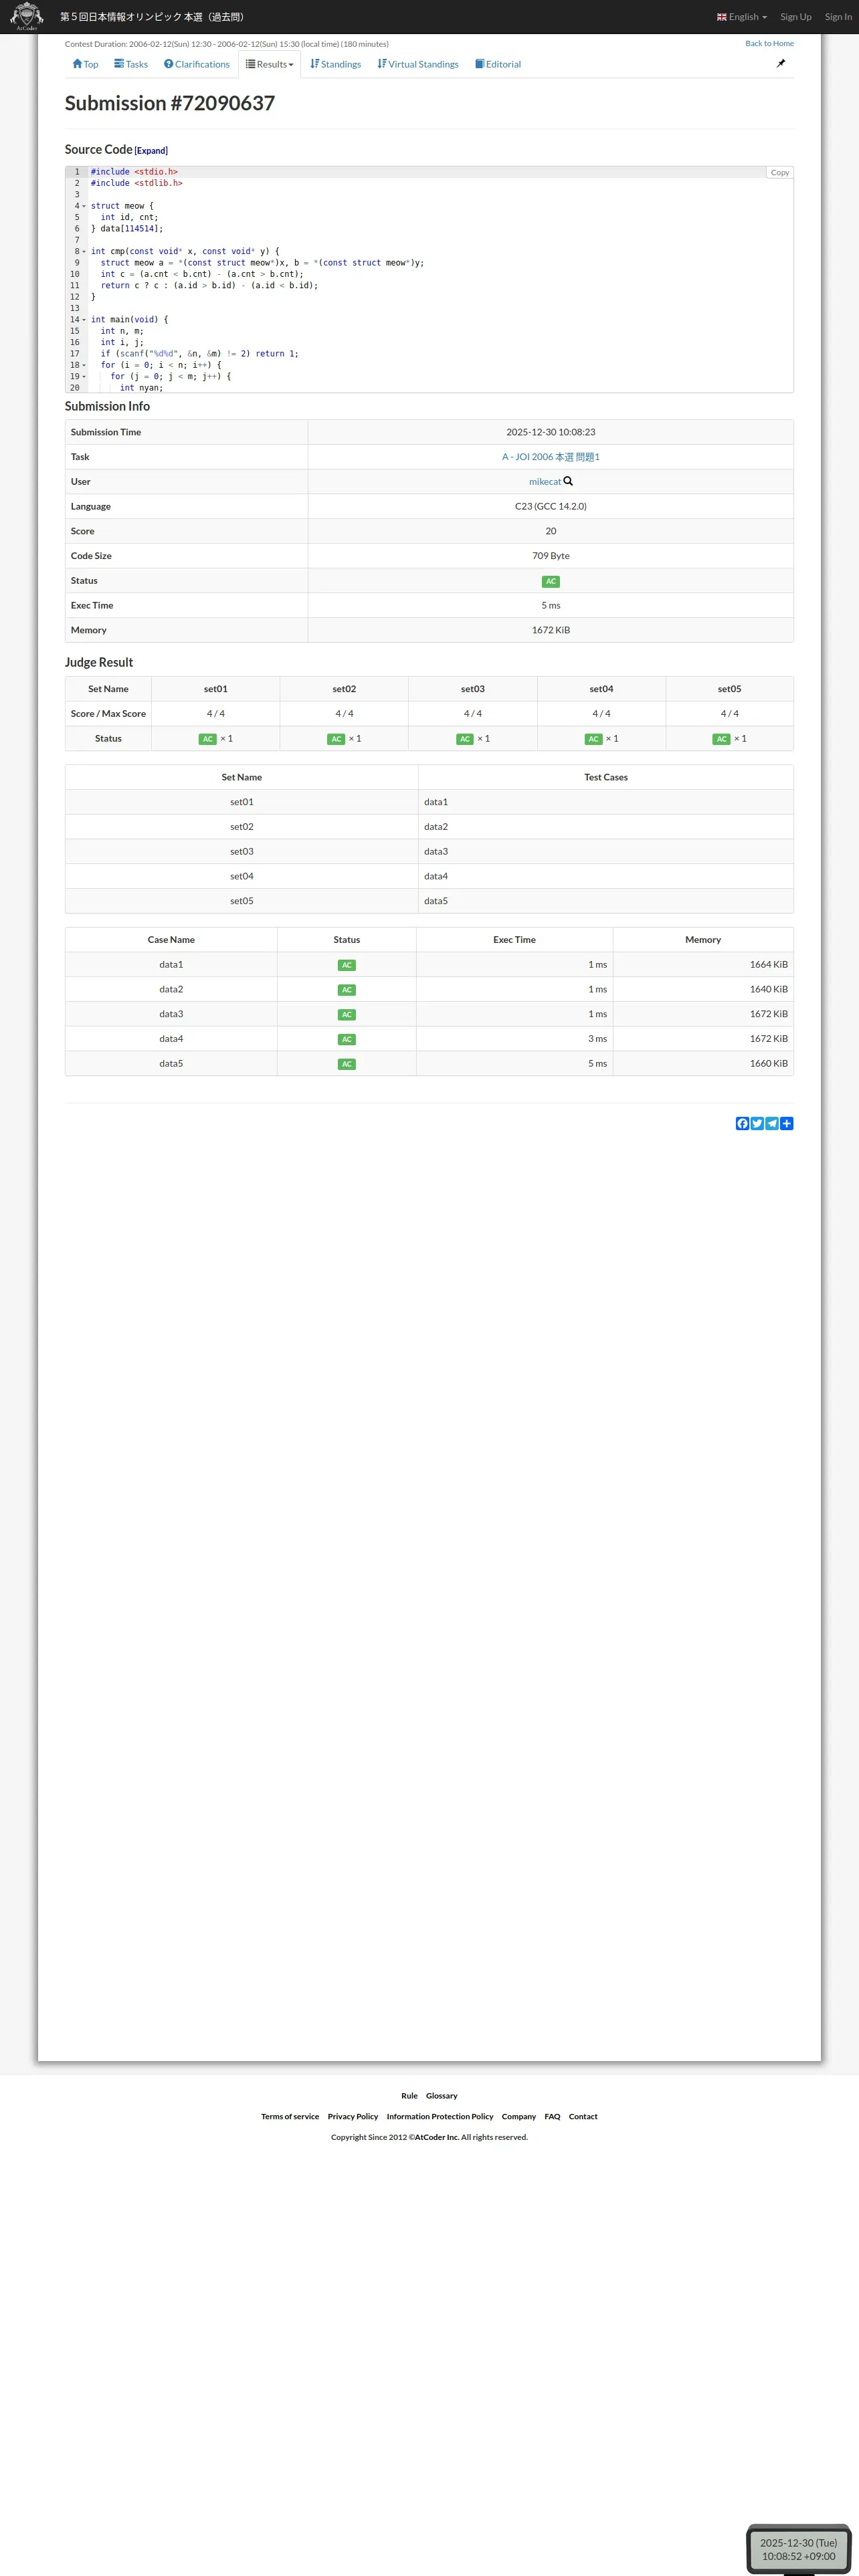
Task: Fold the struct meow block at line 4
Action: tap(84, 206)
